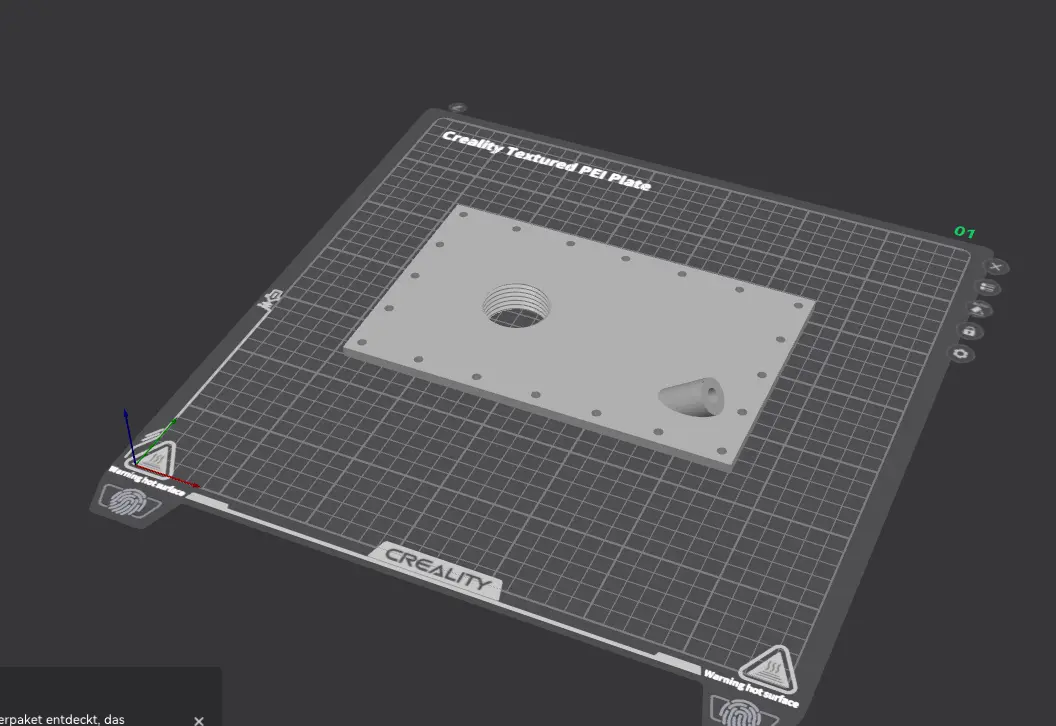The width and height of the screenshot is (1056, 726).
Task: Toggle the plate lock icon
Action: 970,331
